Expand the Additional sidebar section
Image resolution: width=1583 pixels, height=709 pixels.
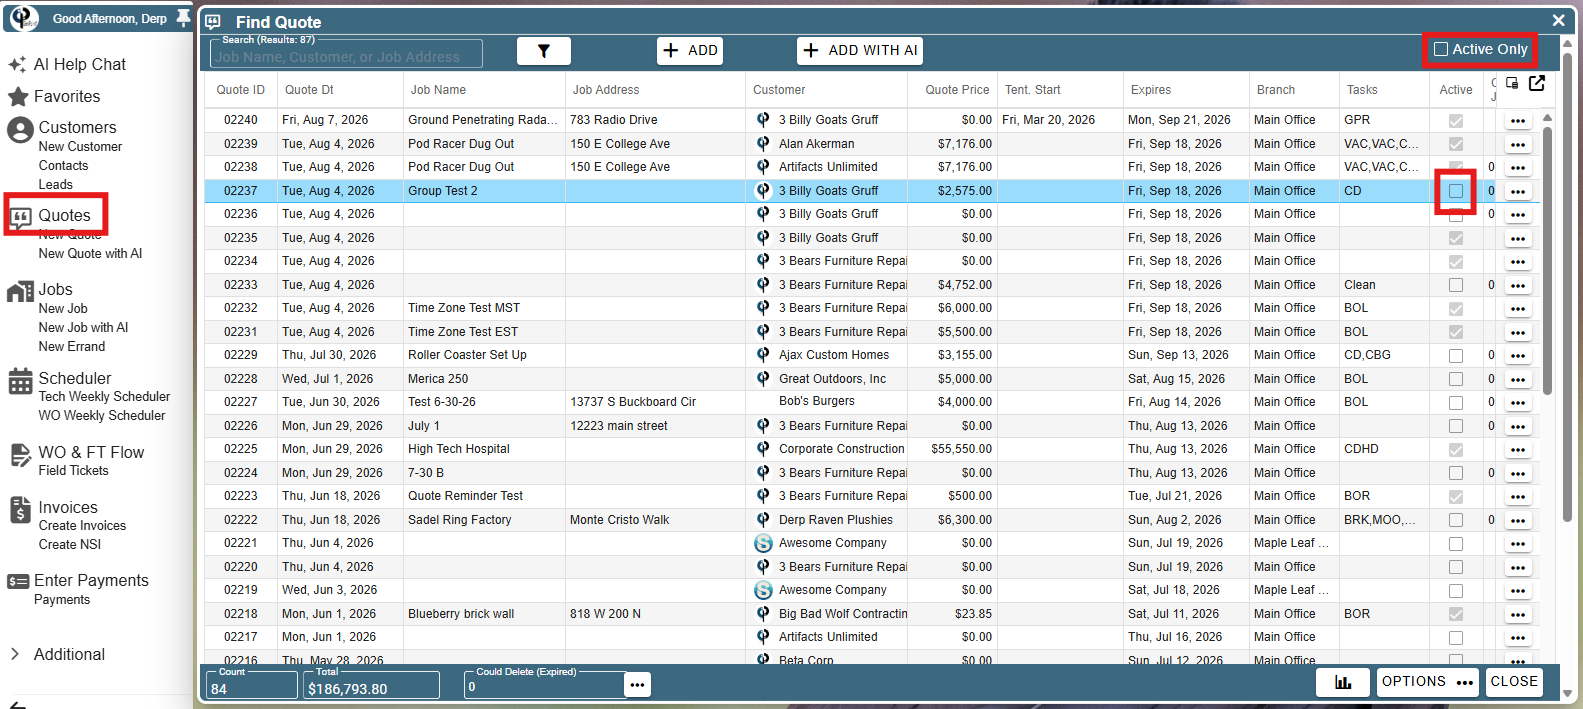point(57,654)
